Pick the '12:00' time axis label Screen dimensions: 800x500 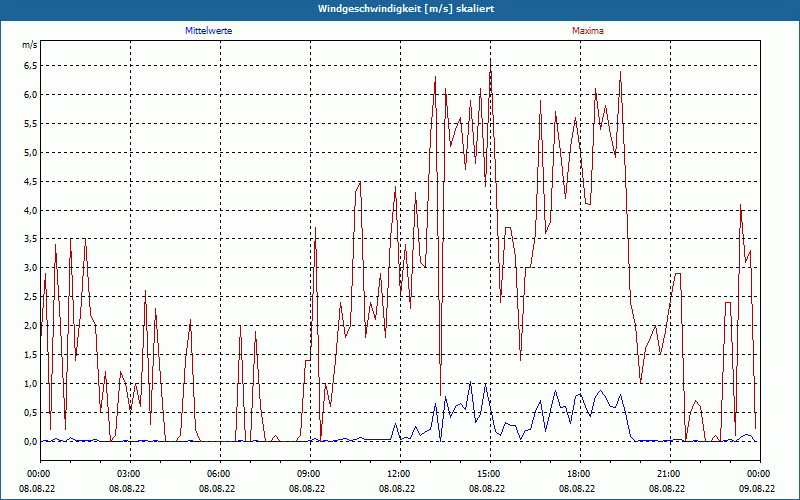click(x=401, y=474)
